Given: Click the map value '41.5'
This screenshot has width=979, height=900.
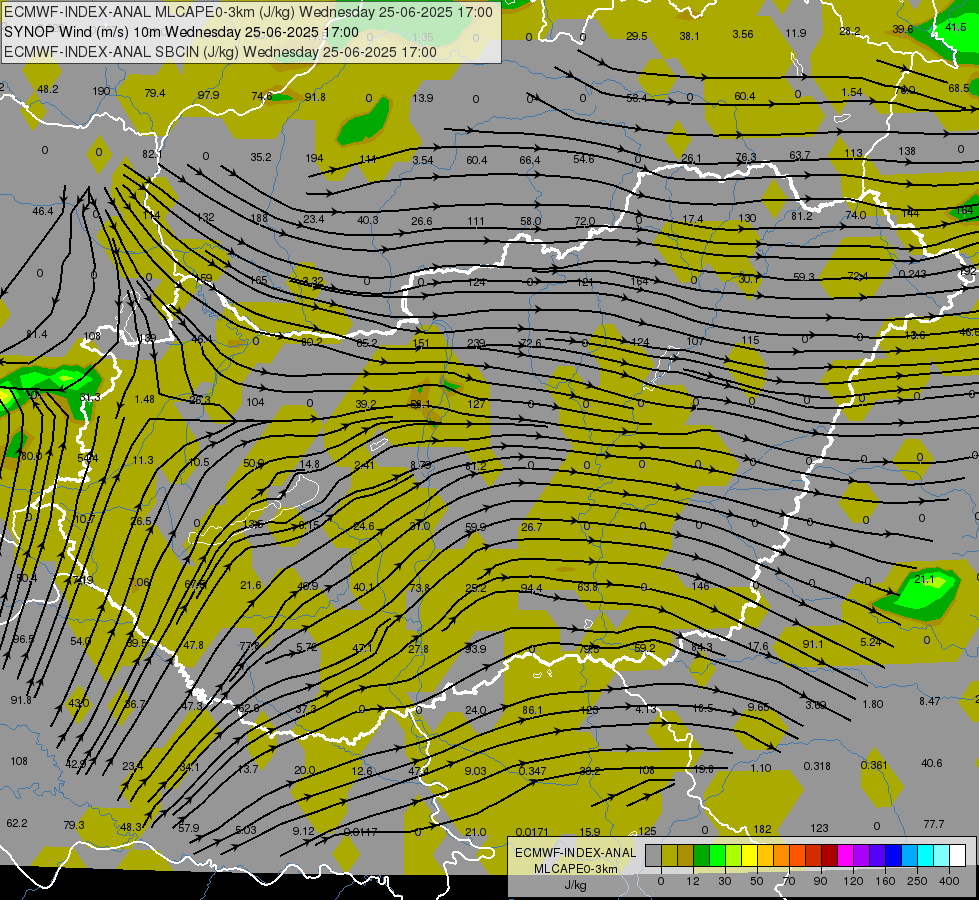Looking at the screenshot, I should click(x=956, y=27).
